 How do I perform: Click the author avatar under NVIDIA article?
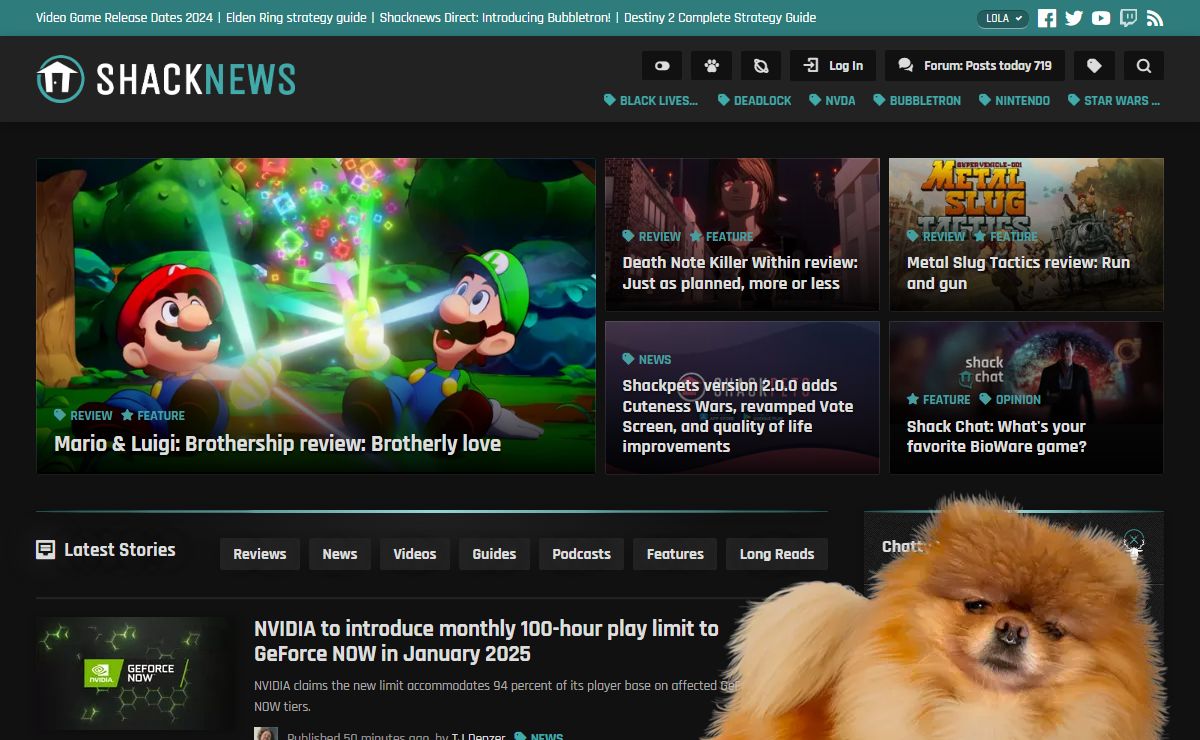click(266, 735)
